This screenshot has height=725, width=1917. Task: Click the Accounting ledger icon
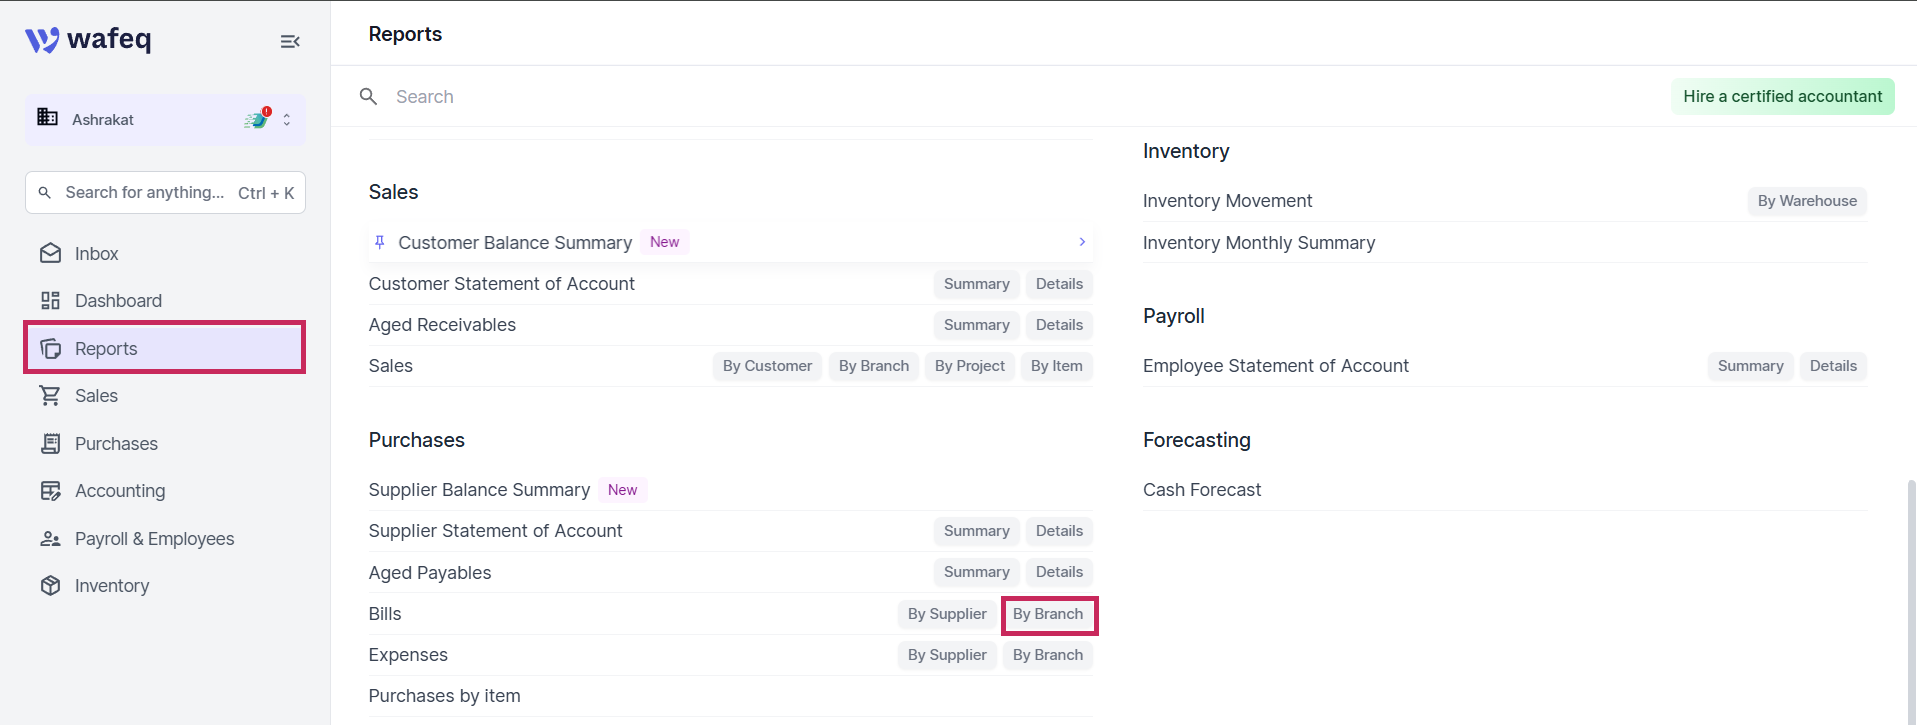[x=50, y=490]
